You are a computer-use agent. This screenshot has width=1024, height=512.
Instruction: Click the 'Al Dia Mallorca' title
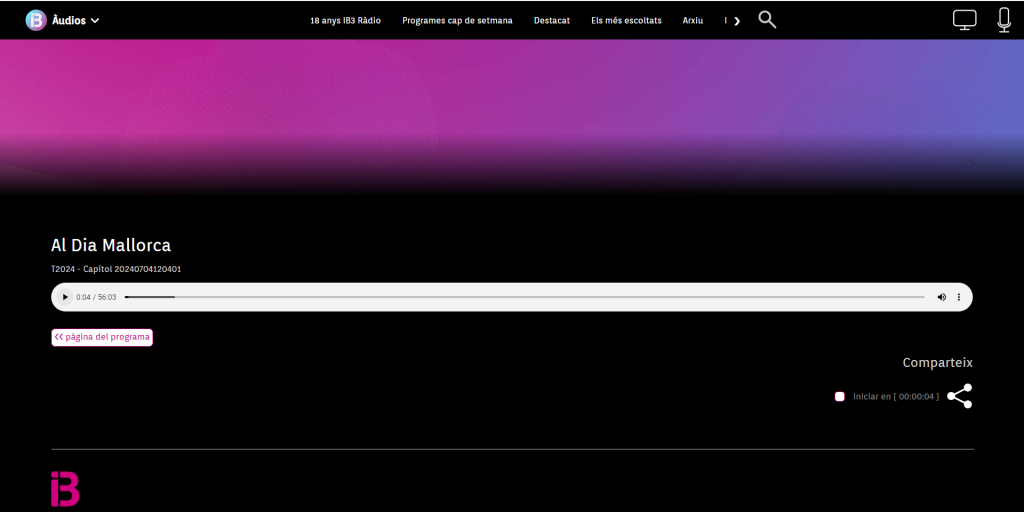pos(111,245)
